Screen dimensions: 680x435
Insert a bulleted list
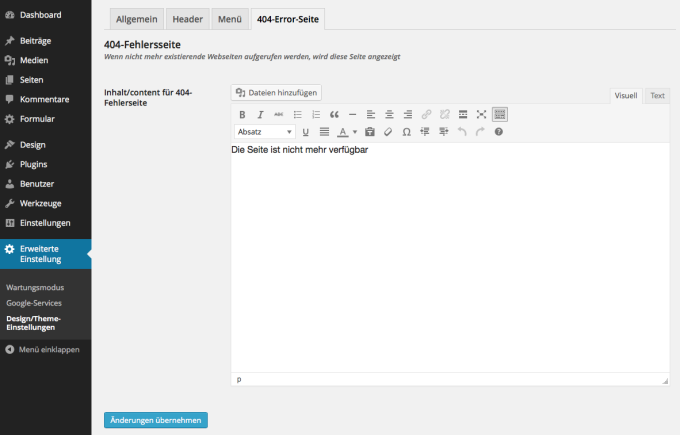tap(297, 114)
